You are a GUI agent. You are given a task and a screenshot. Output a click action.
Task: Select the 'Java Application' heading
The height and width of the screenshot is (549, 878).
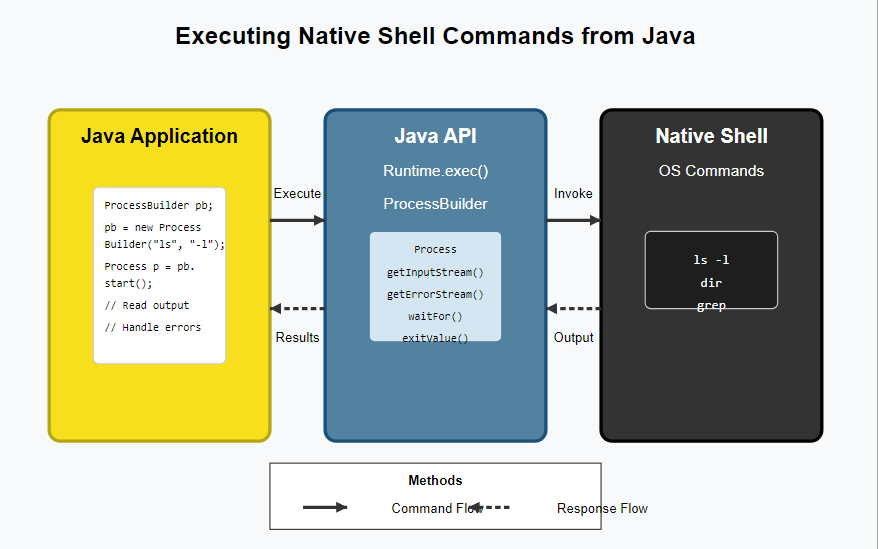click(x=160, y=136)
